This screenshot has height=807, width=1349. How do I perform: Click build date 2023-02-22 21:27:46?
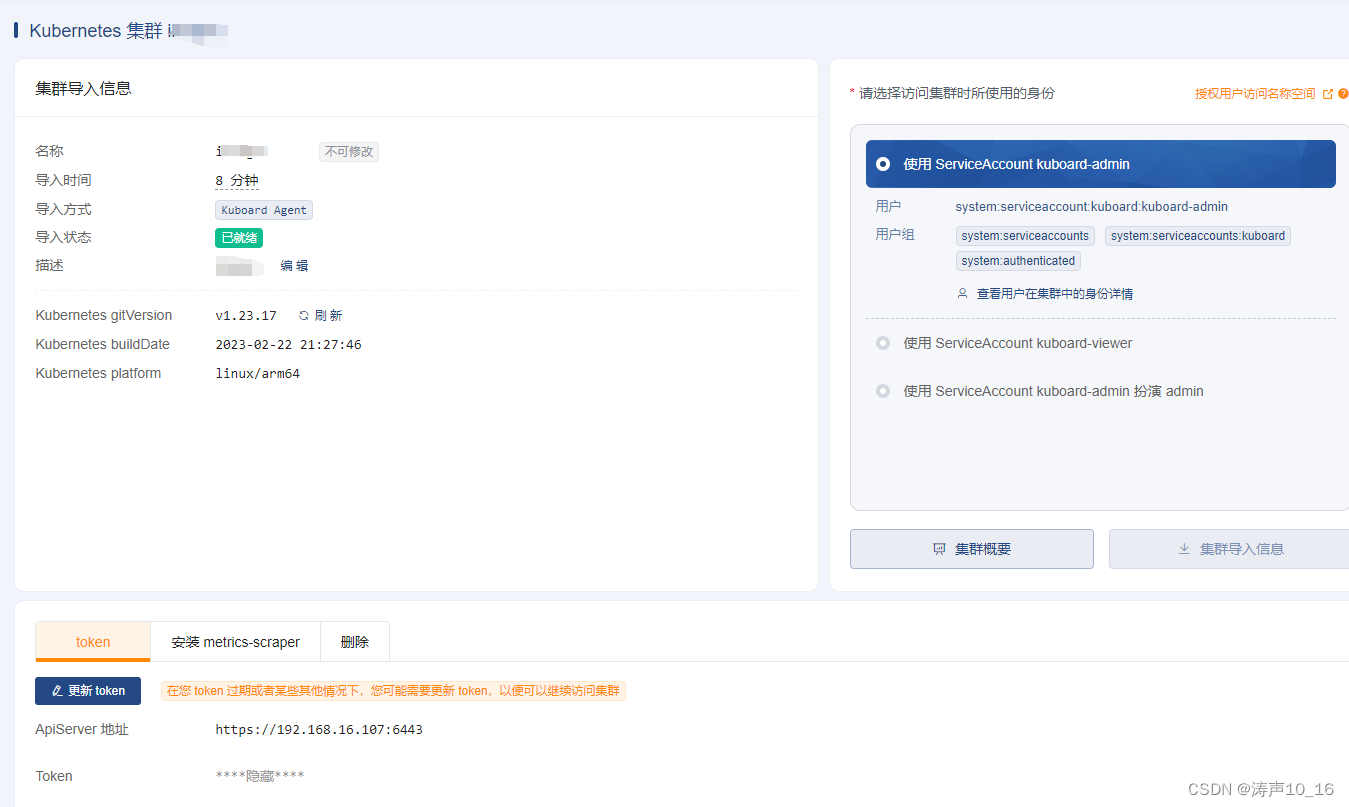coord(288,345)
